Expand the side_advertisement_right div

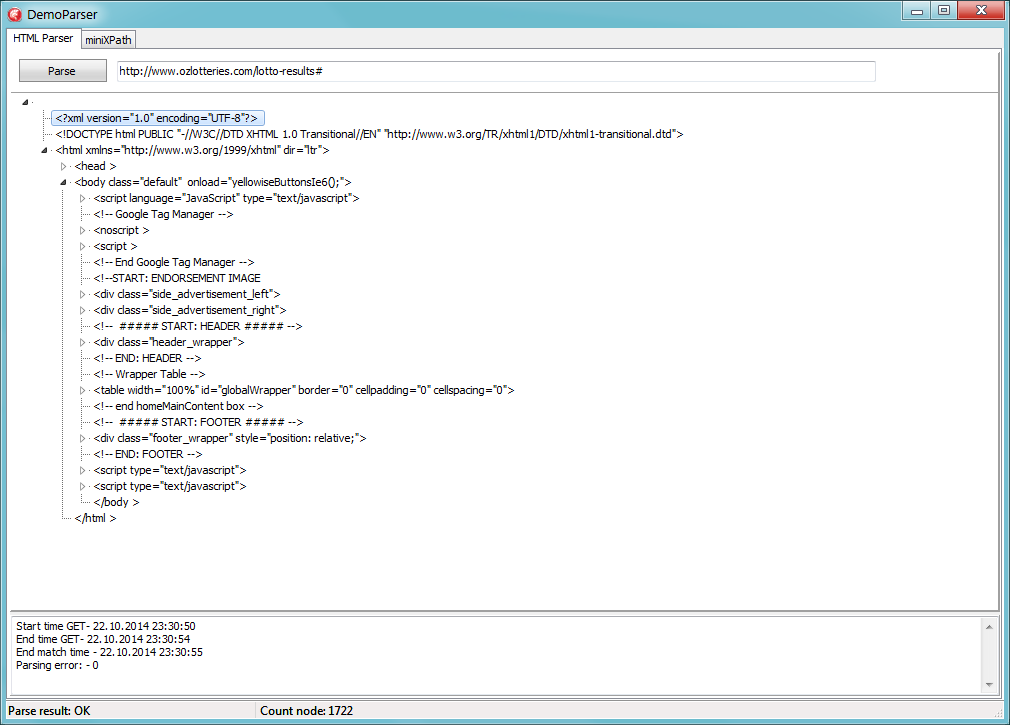82,310
